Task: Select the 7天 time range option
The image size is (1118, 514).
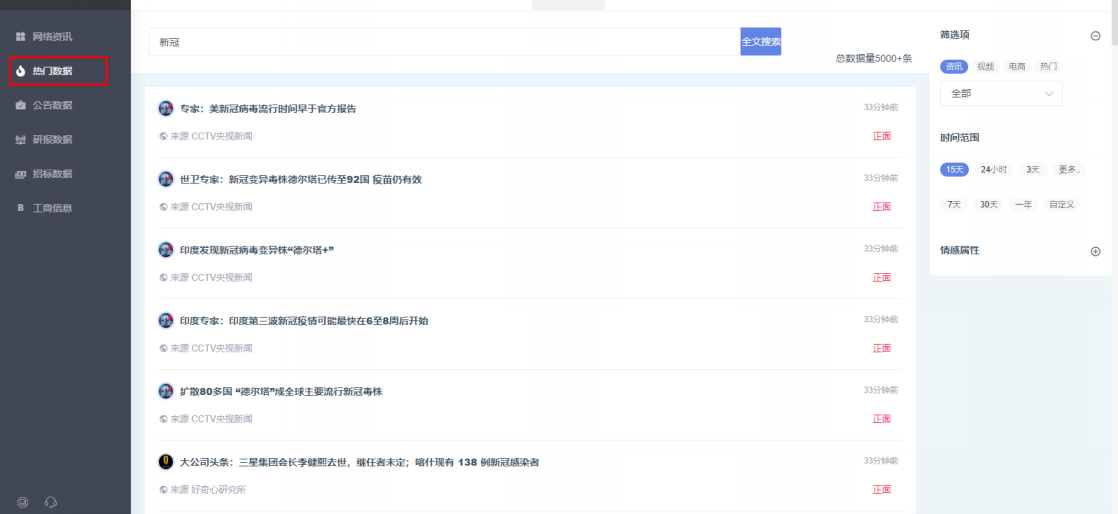Action: click(x=954, y=204)
